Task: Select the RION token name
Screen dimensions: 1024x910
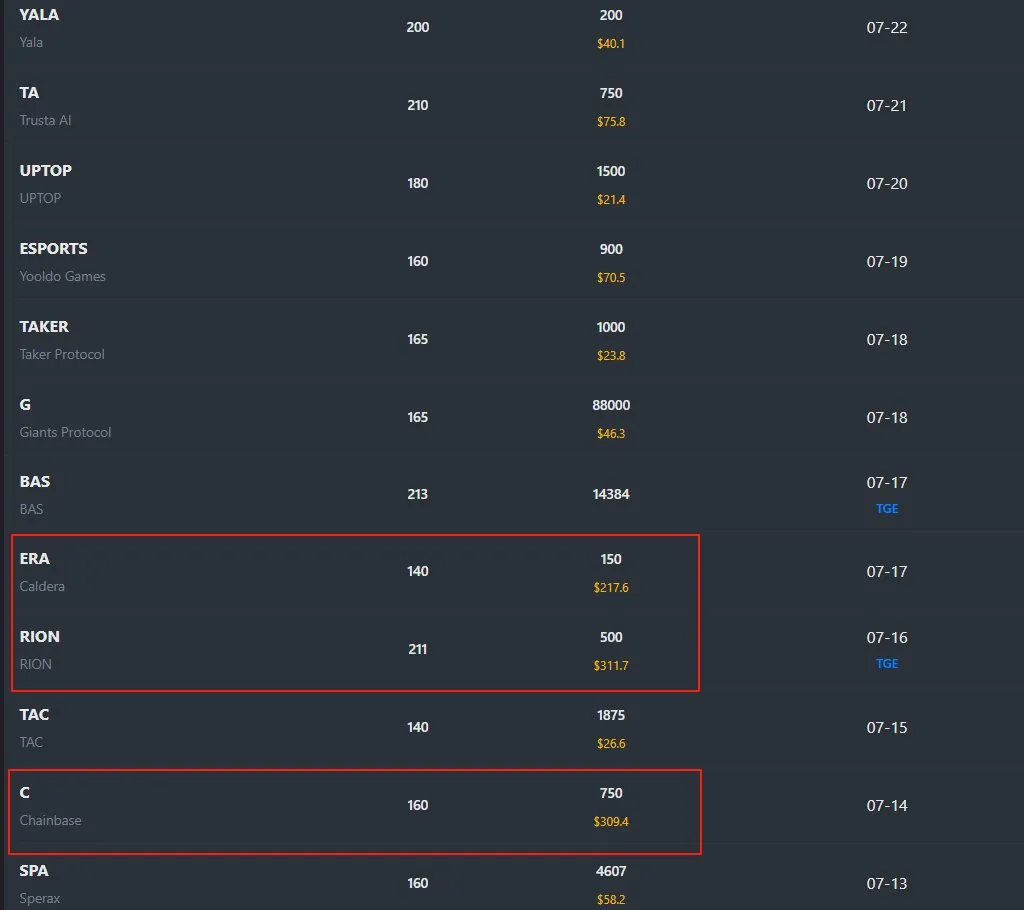Action: pos(40,637)
